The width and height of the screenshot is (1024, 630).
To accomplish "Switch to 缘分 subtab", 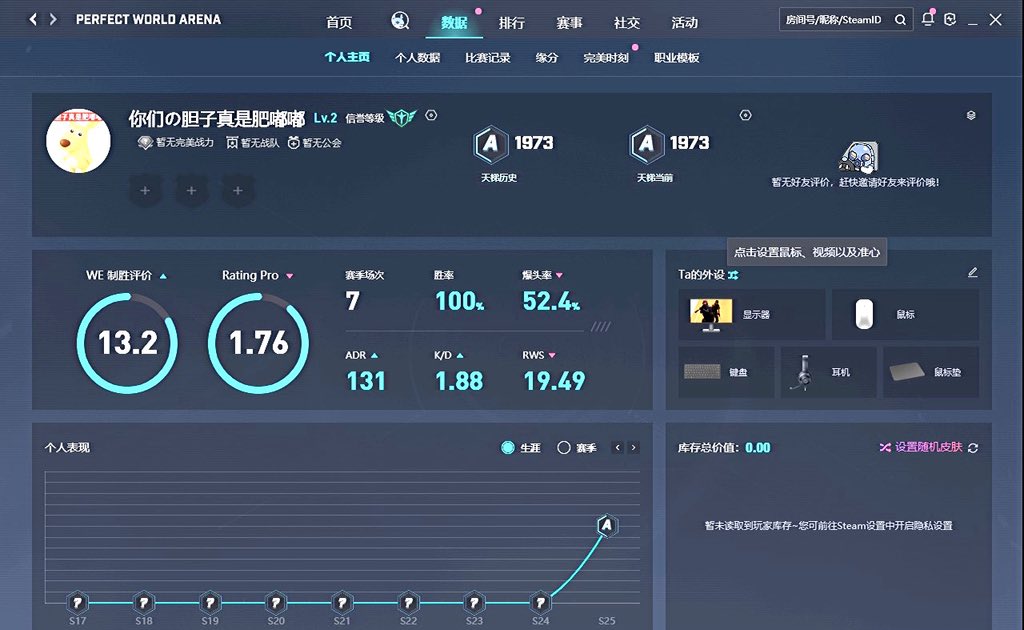I will [x=547, y=57].
